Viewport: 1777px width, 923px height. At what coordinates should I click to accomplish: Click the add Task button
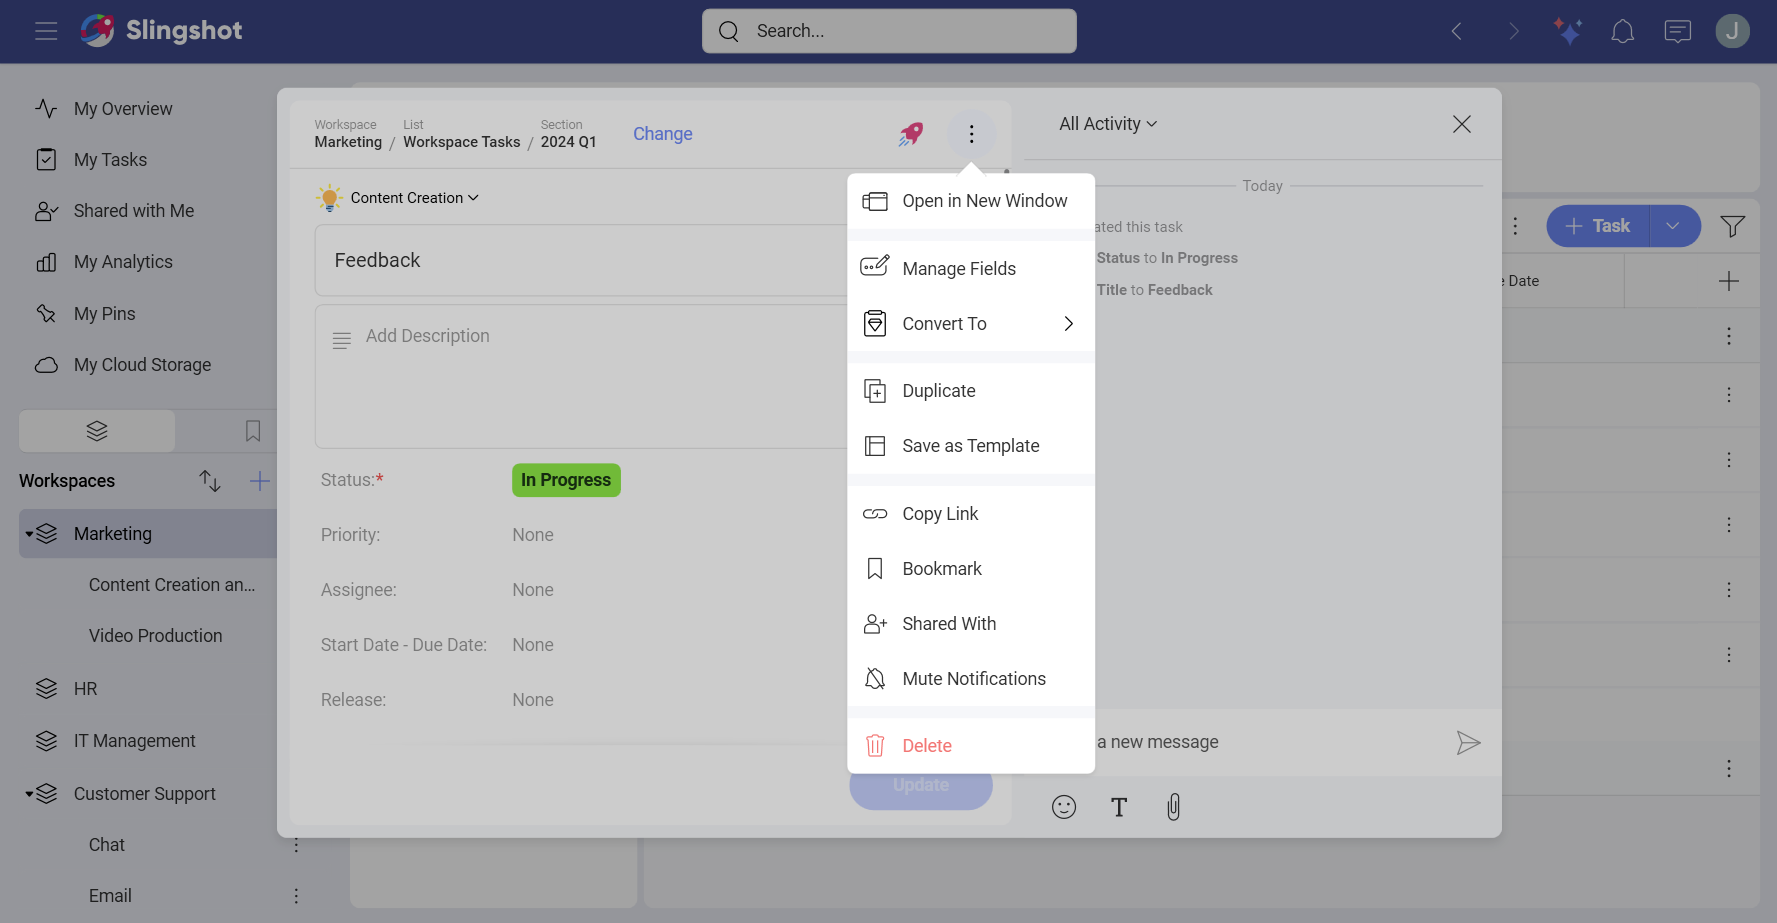(x=1598, y=227)
